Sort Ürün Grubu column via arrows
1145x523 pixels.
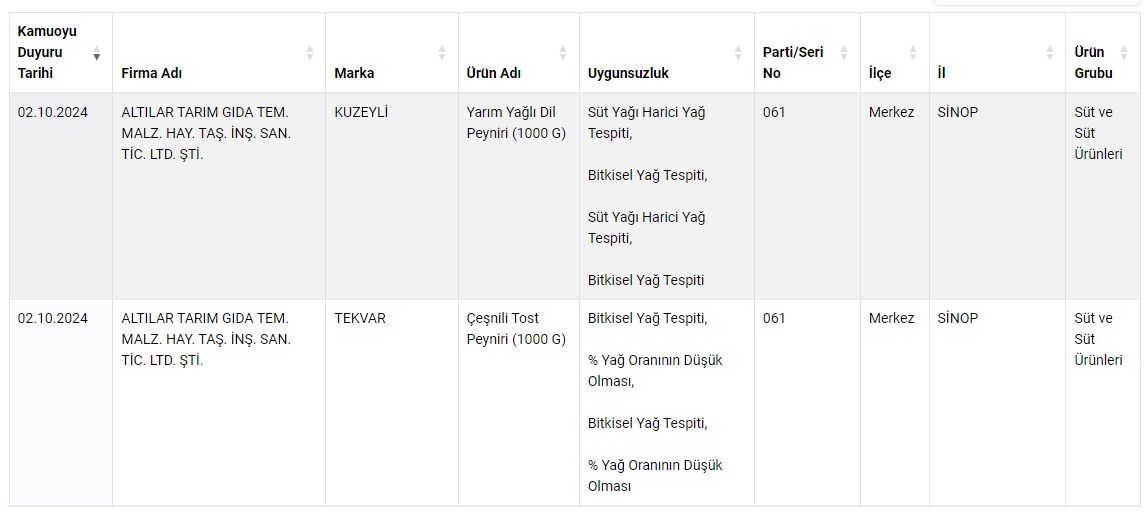(1124, 53)
